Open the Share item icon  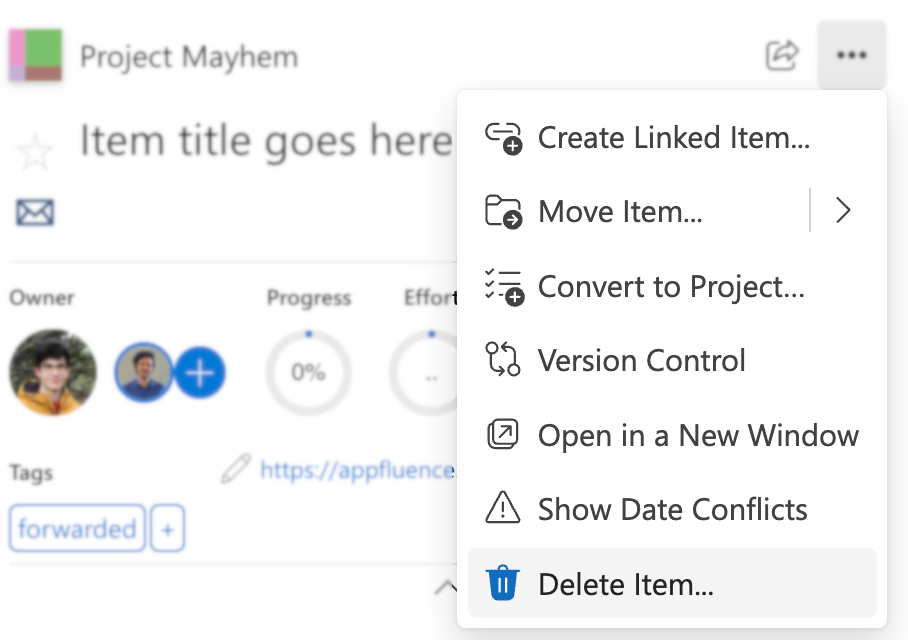783,56
